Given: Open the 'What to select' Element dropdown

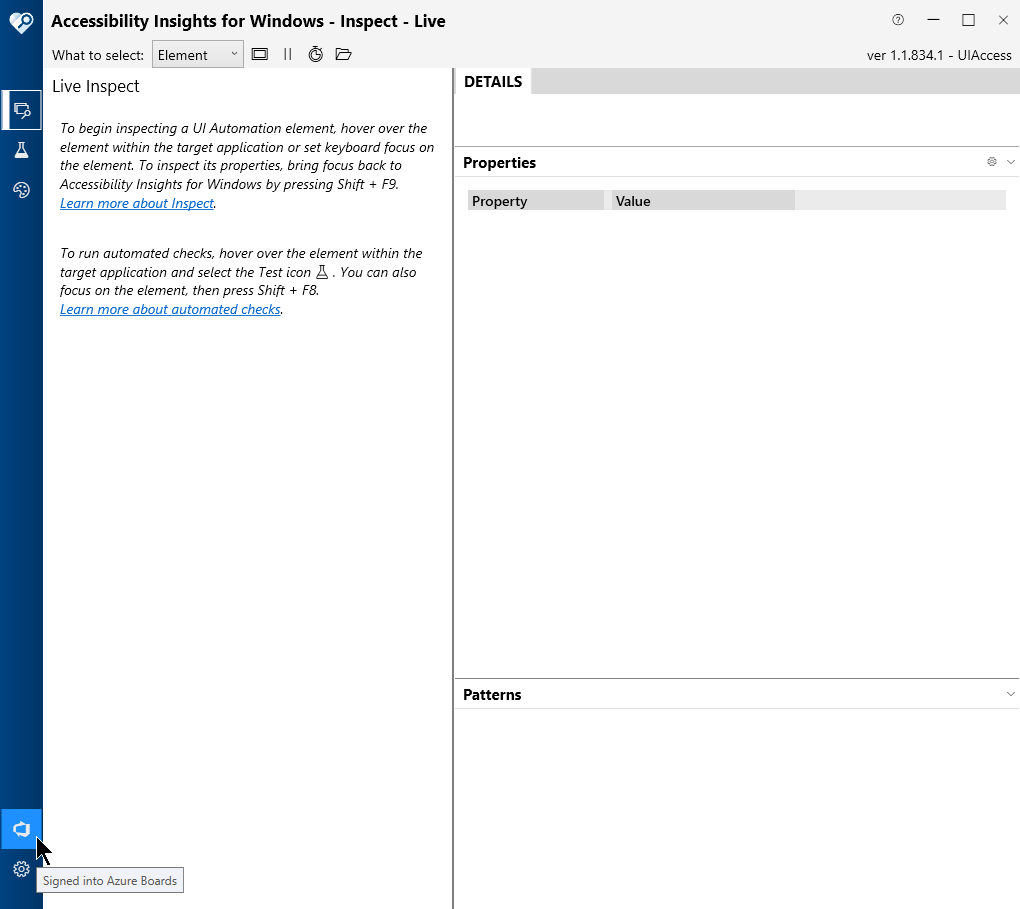Looking at the screenshot, I should 198,55.
